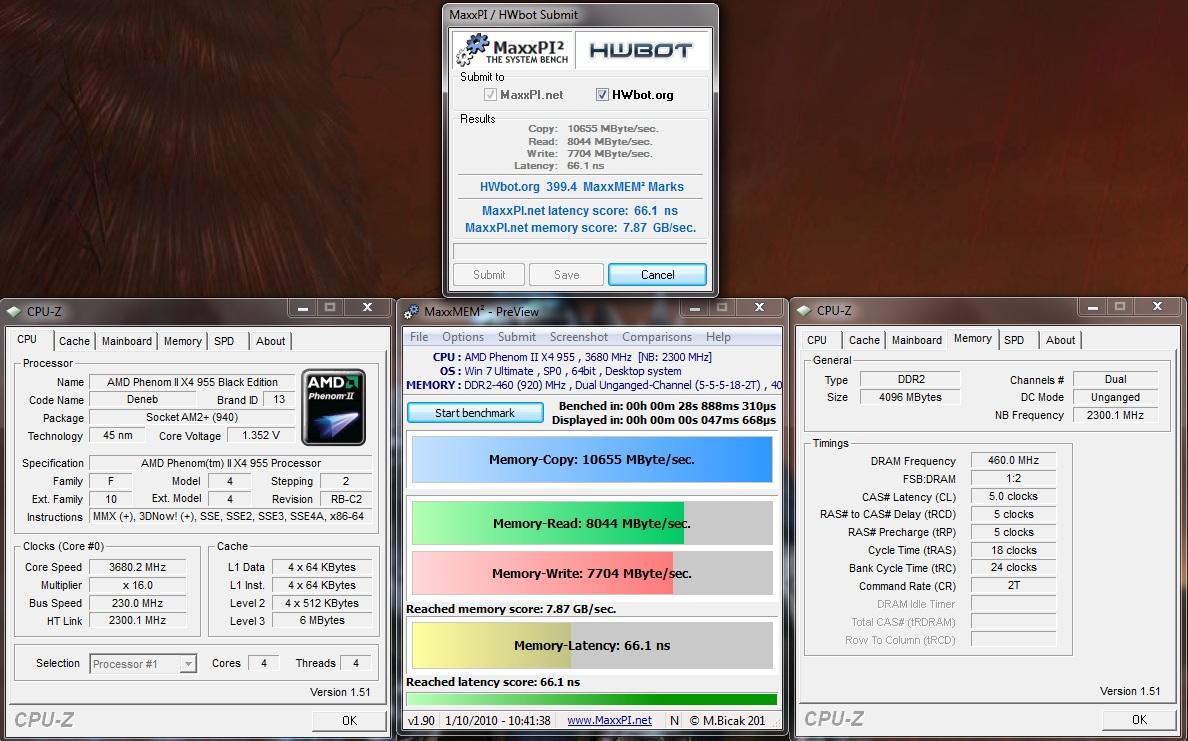Open the Processor #1 selection dropdown
Image resolution: width=1188 pixels, height=741 pixels.
143,664
